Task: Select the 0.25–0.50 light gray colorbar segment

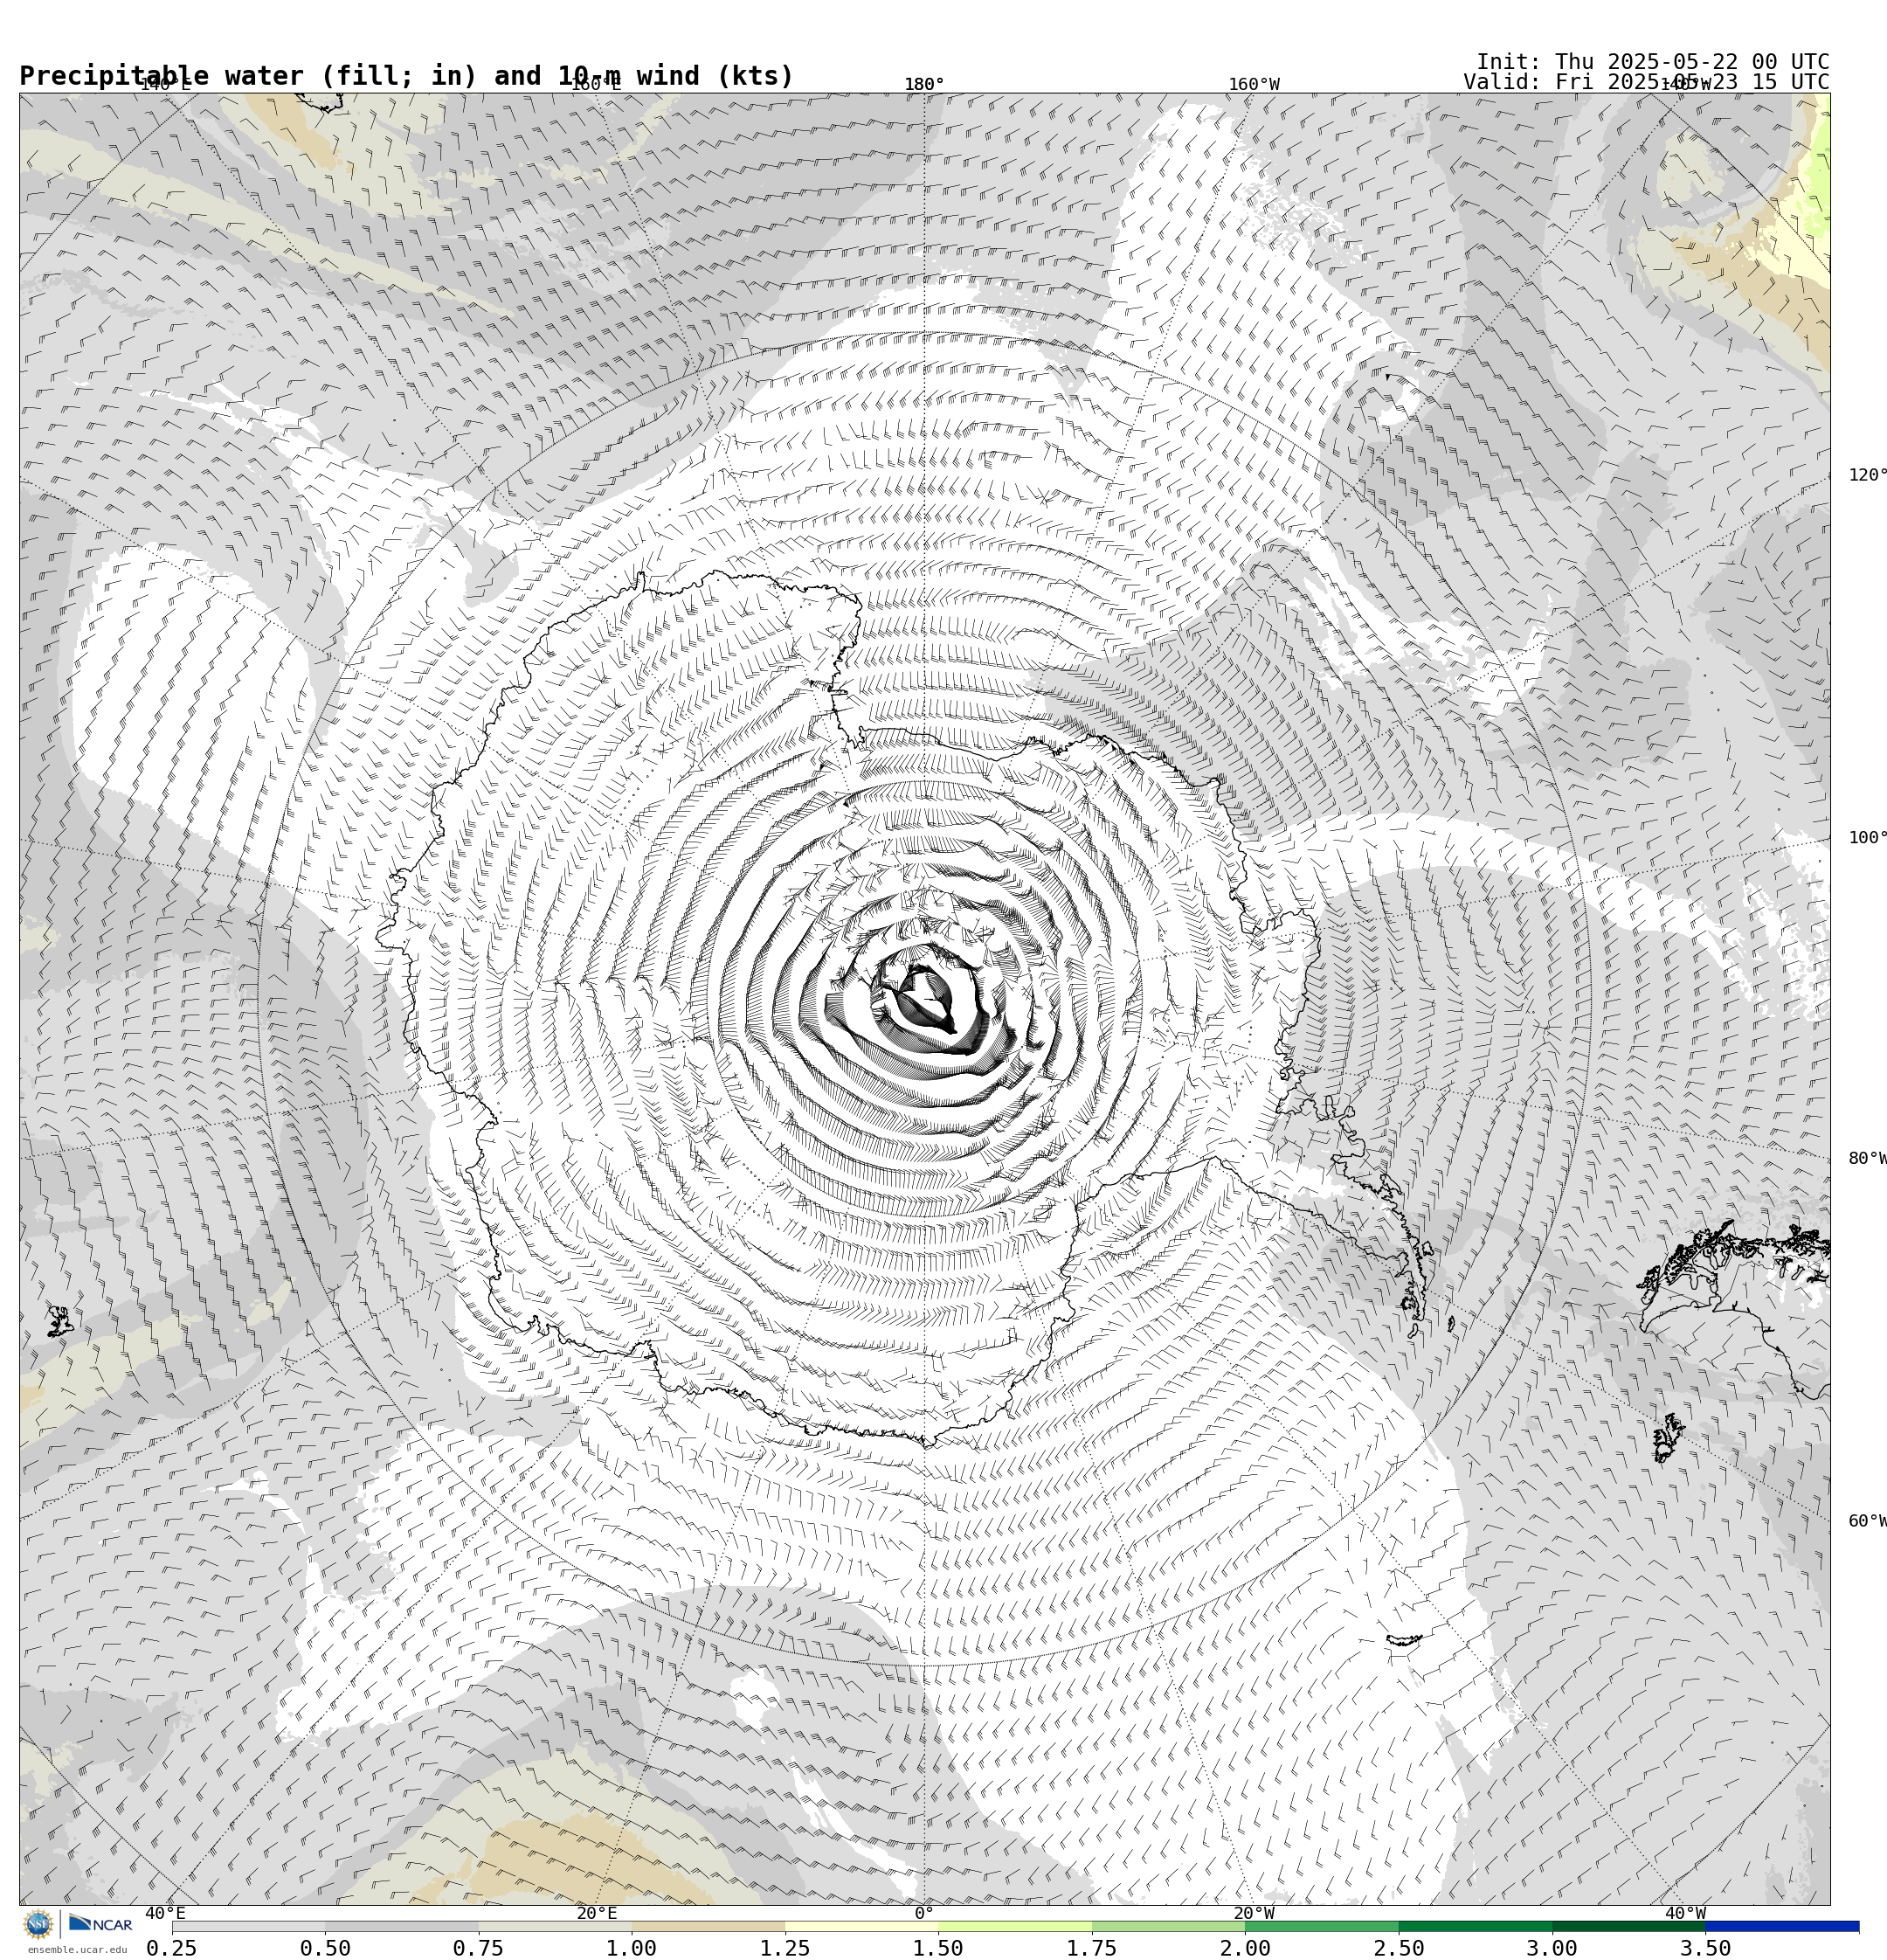Action: tap(248, 1926)
